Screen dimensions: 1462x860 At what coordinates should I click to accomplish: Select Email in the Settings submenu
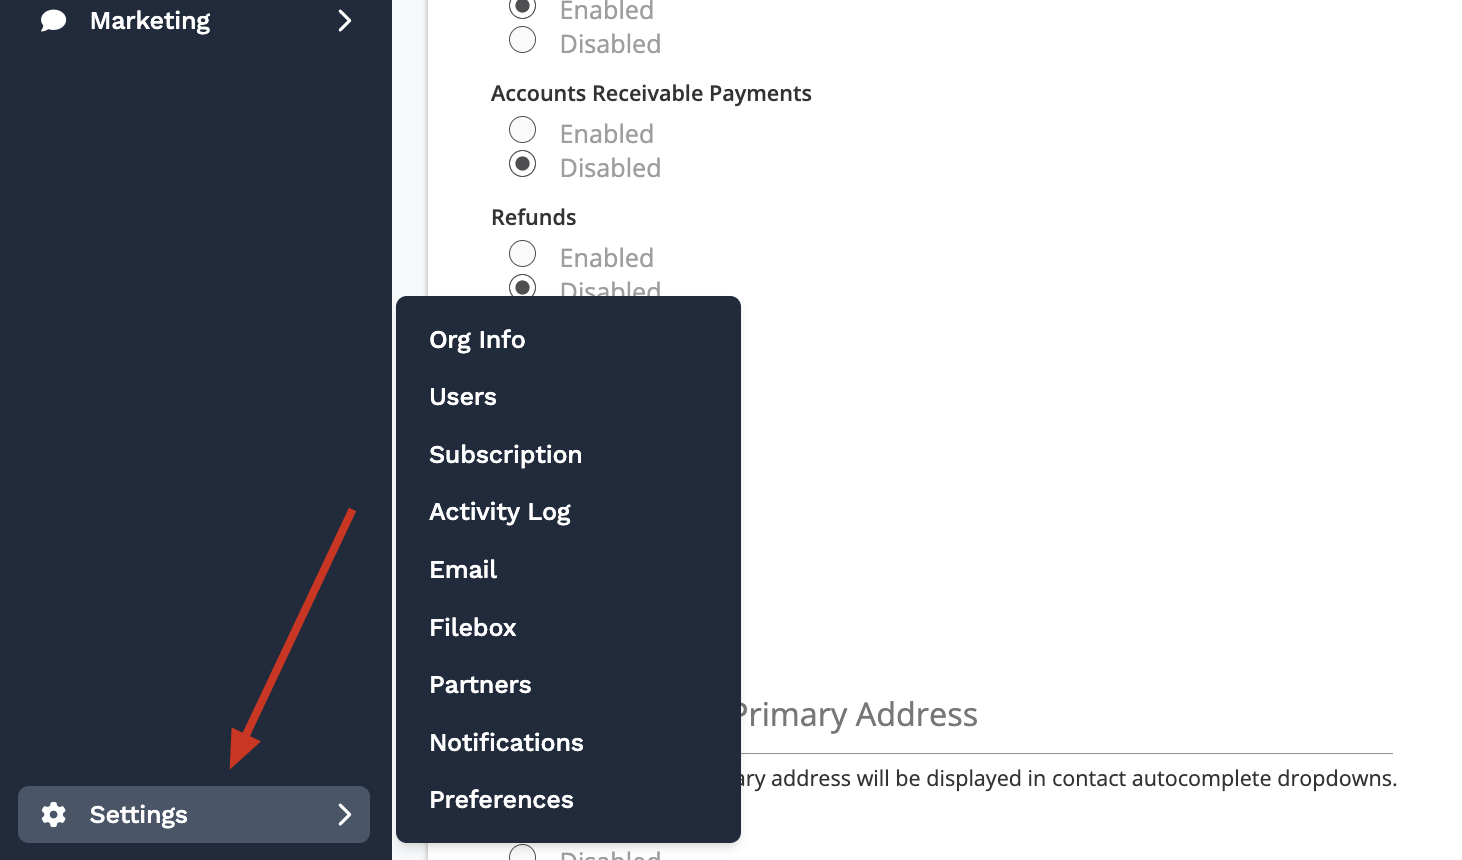point(463,570)
